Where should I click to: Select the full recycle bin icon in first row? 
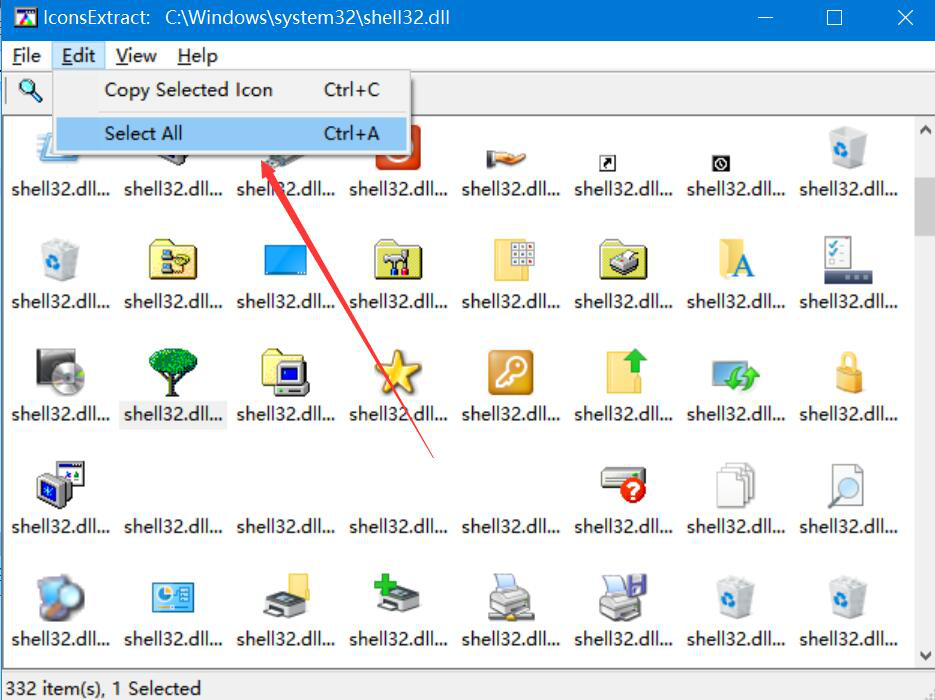click(847, 147)
